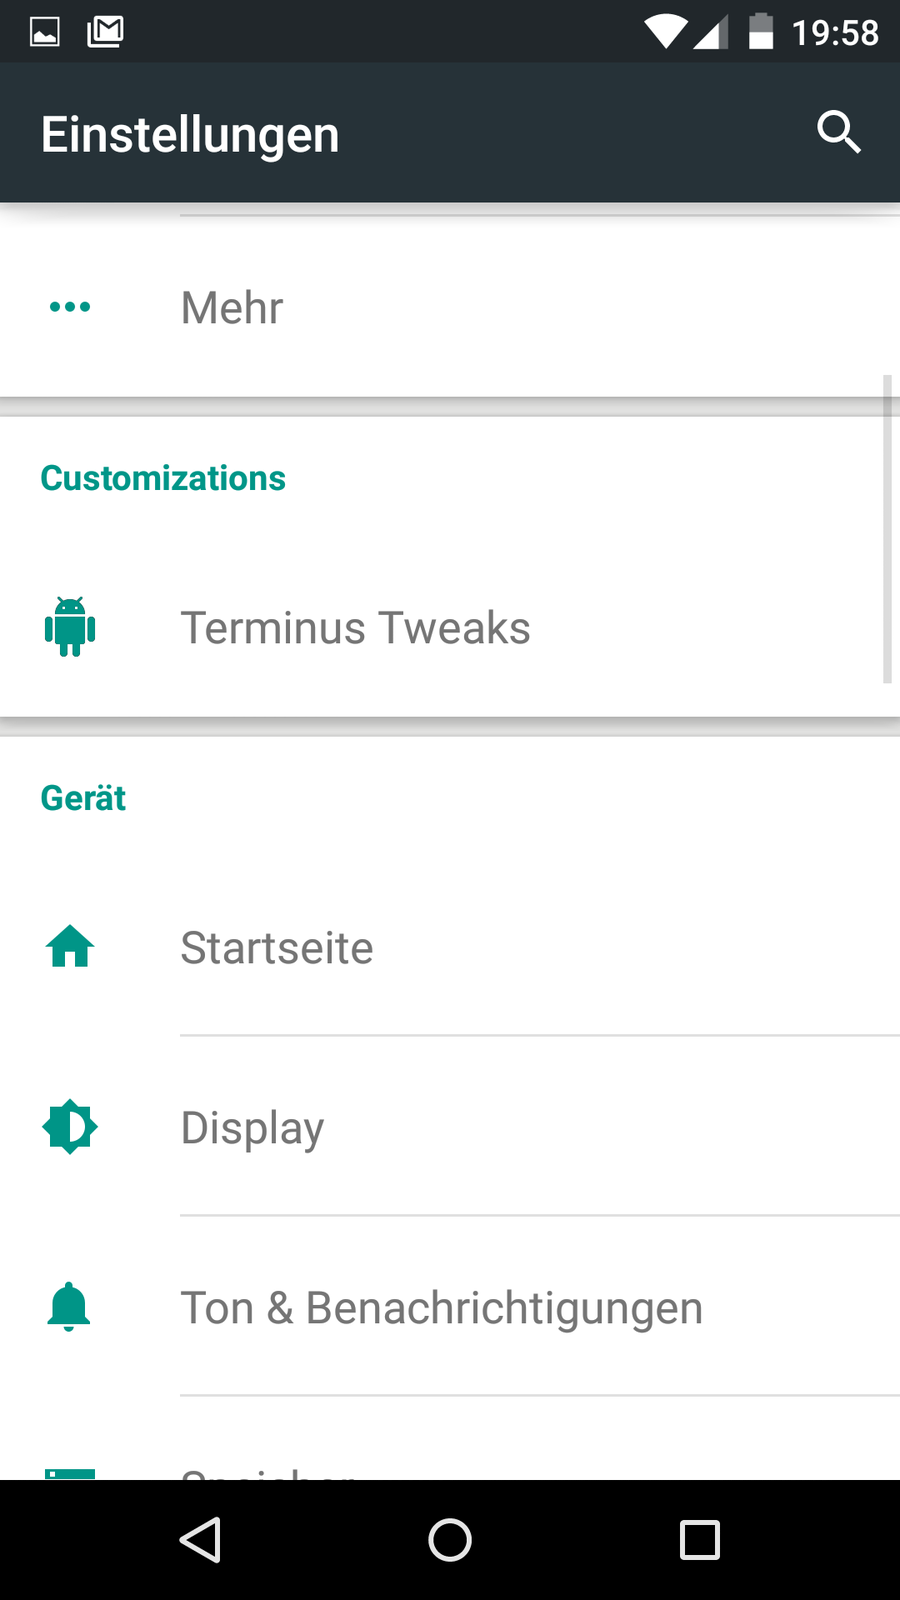Image resolution: width=900 pixels, height=1600 pixels.
Task: Click the vertical scrollbar indicator
Action: (x=887, y=530)
